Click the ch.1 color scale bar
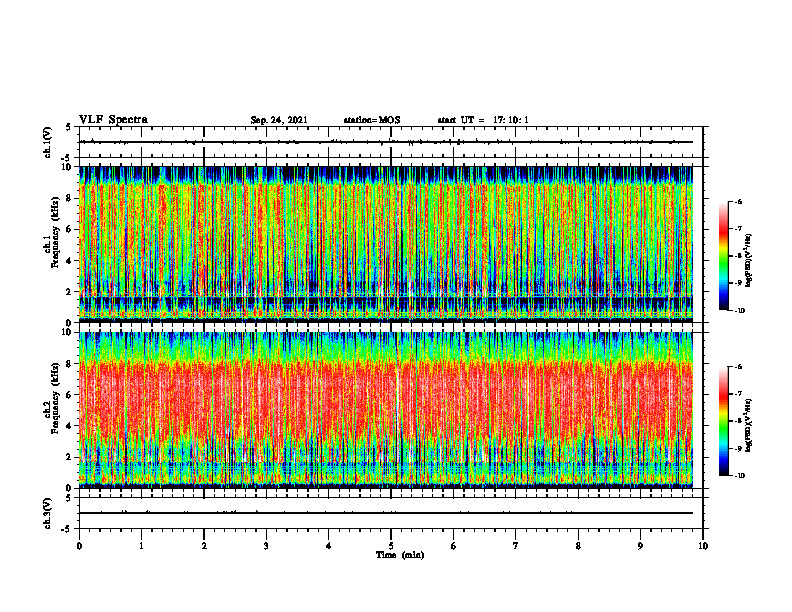 pos(723,256)
